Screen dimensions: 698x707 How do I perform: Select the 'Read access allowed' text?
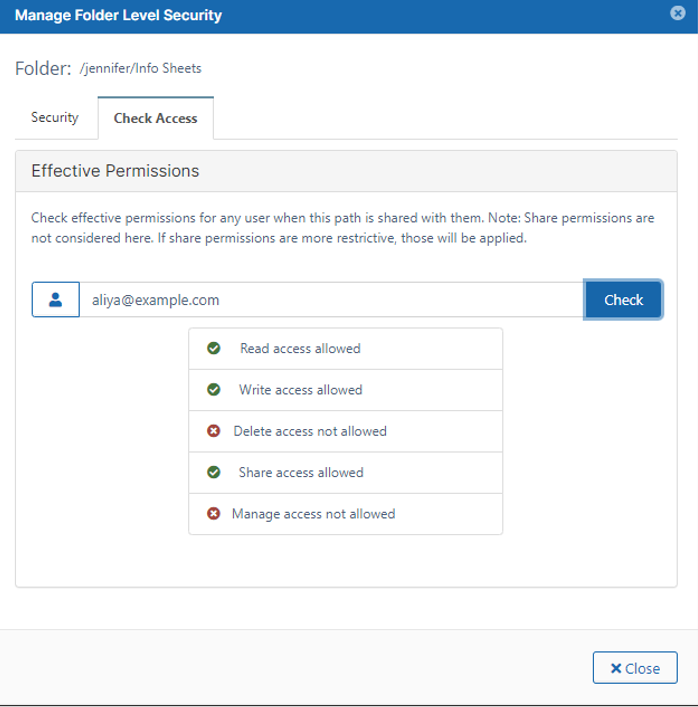[300, 349]
